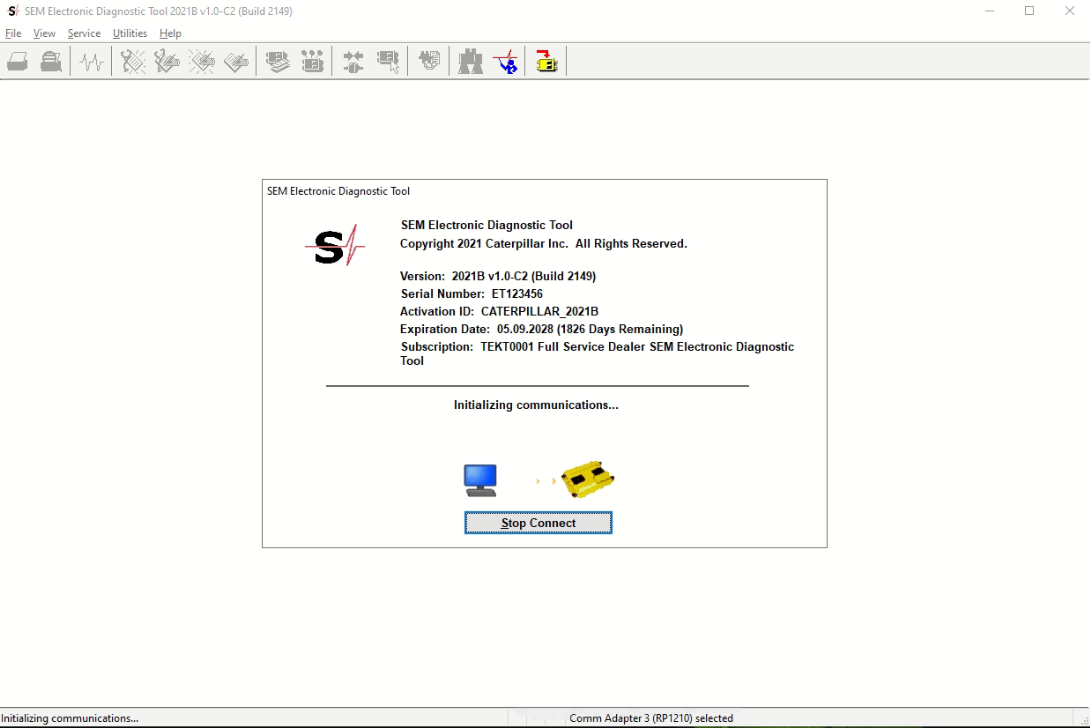Click the Connect/Disconnect plug icon
Screen dimensions: 1090x728
[x=353, y=62]
